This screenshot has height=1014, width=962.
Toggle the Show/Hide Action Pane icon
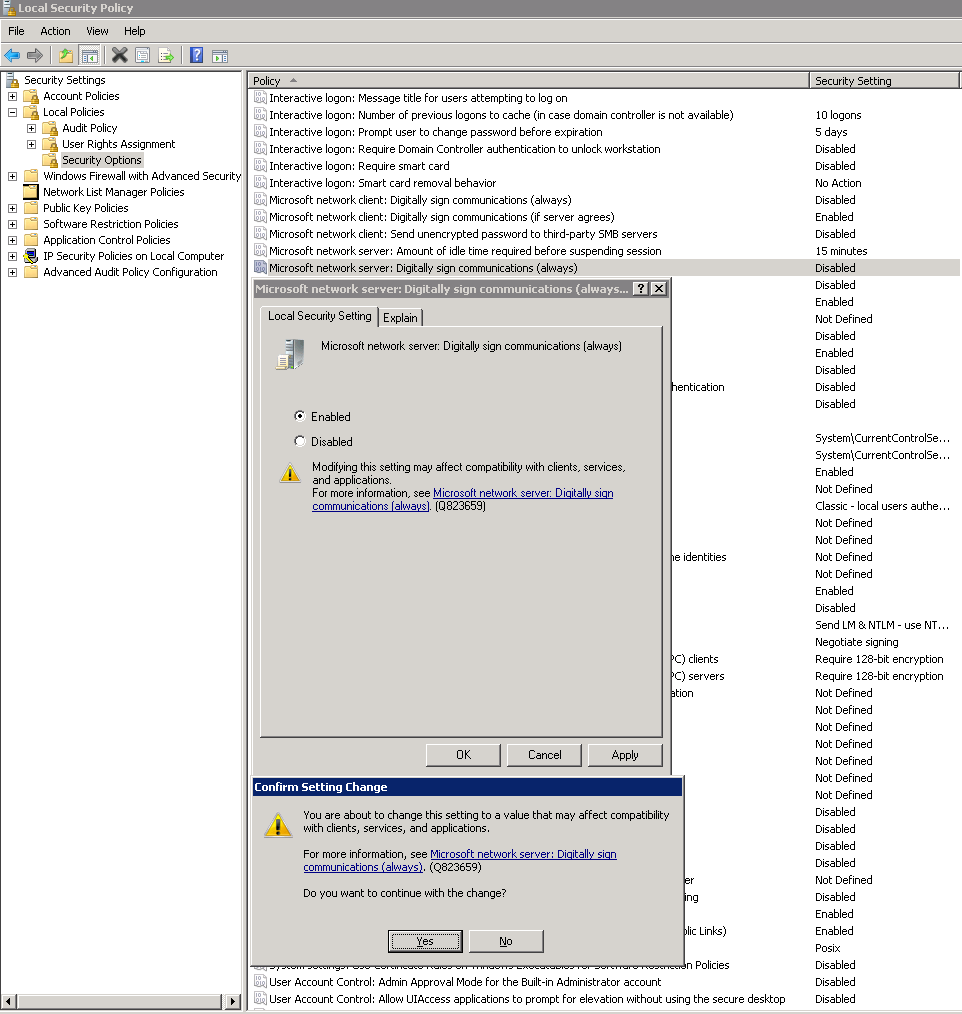[x=220, y=56]
